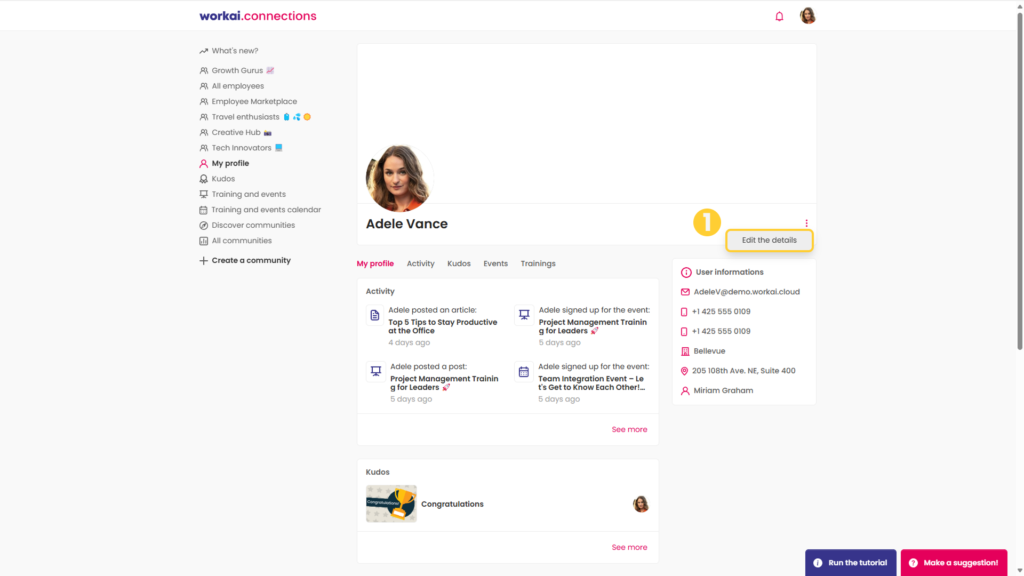Image resolution: width=1024 pixels, height=576 pixels.
Task: Click Make a suggestion button
Action: (953, 562)
